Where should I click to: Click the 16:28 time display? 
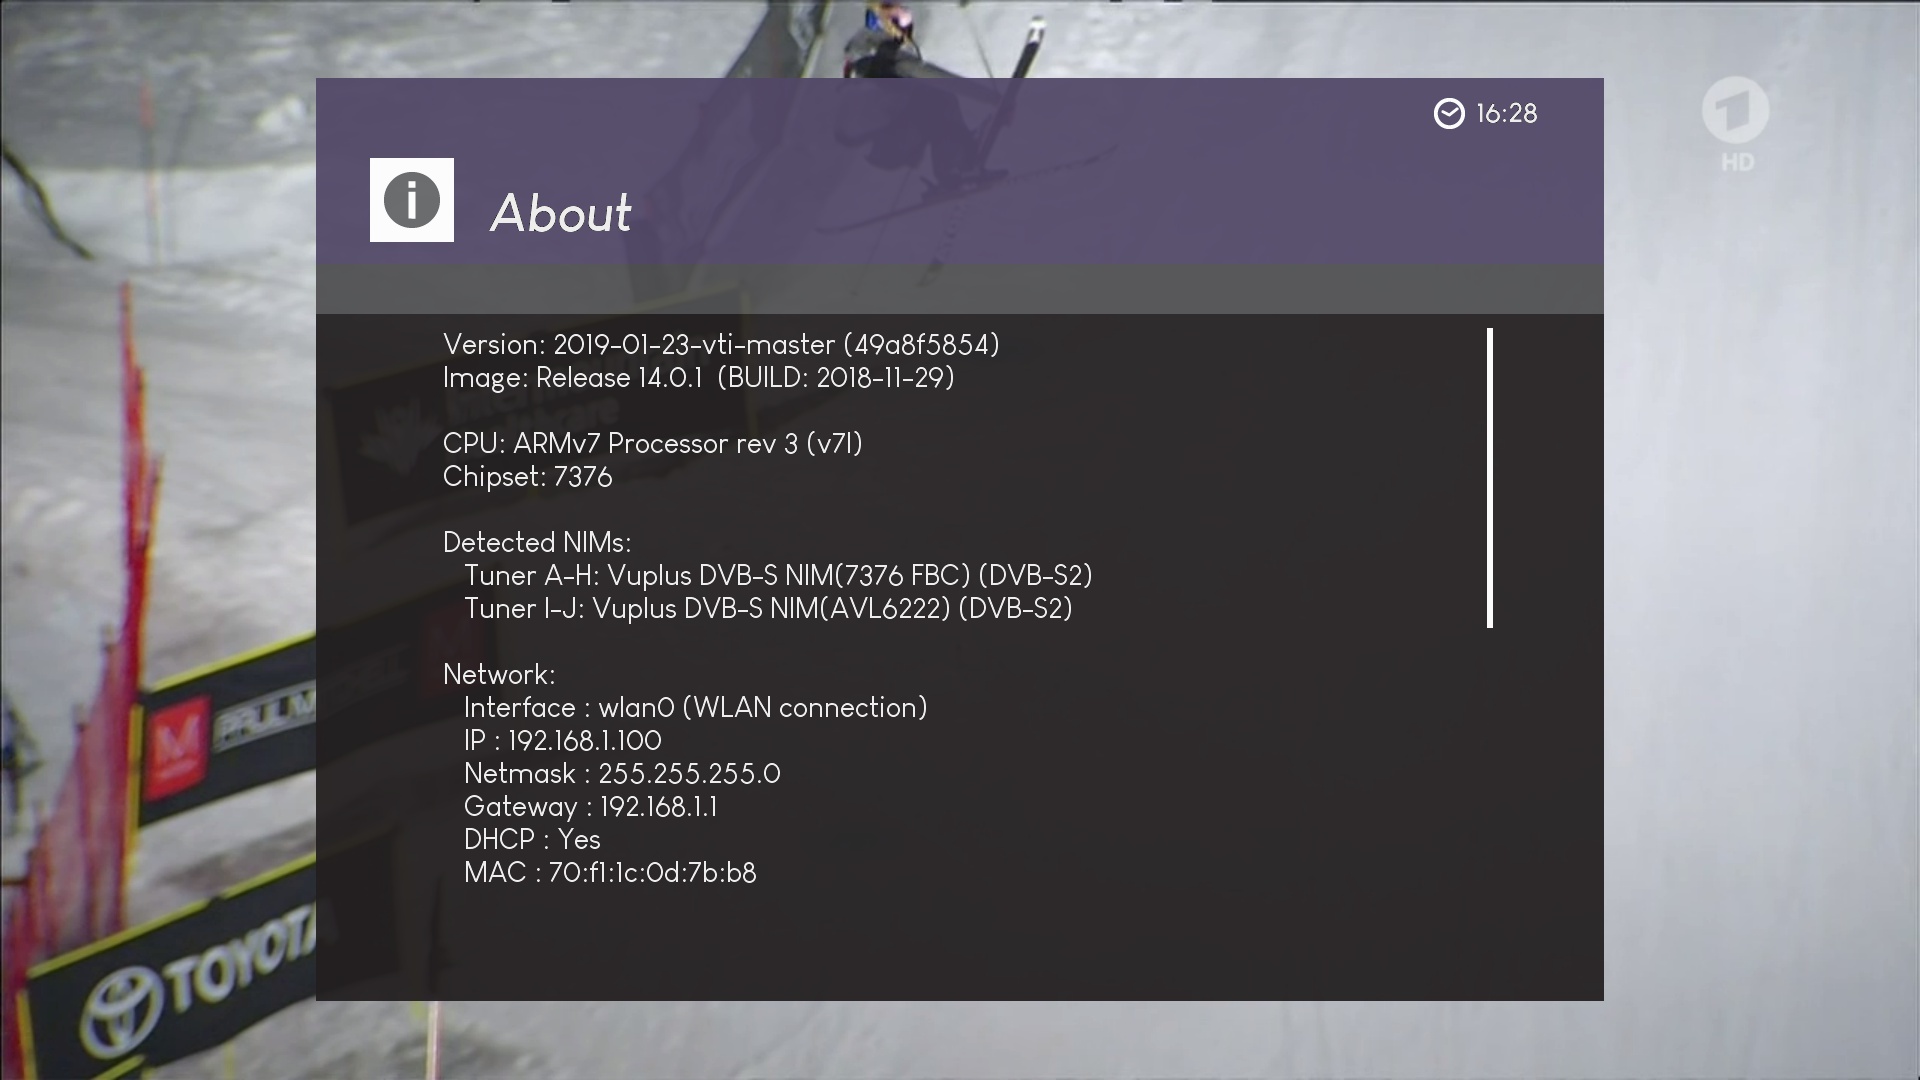pos(1507,114)
